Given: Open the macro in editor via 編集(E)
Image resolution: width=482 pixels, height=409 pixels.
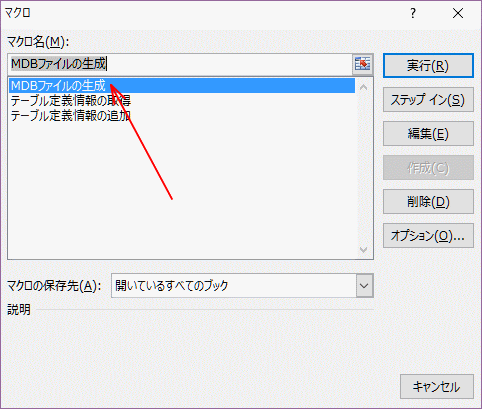Looking at the screenshot, I should 428,134.
